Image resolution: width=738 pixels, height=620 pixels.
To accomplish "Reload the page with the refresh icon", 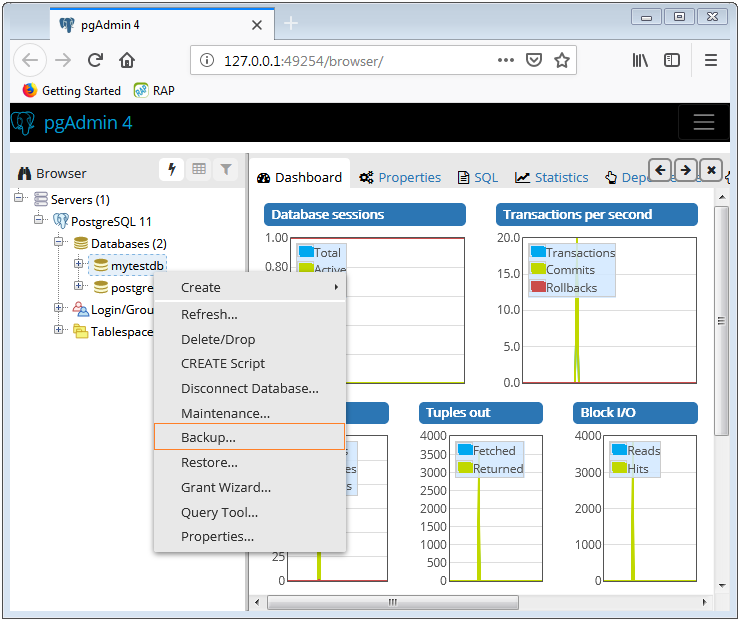I will point(96,60).
